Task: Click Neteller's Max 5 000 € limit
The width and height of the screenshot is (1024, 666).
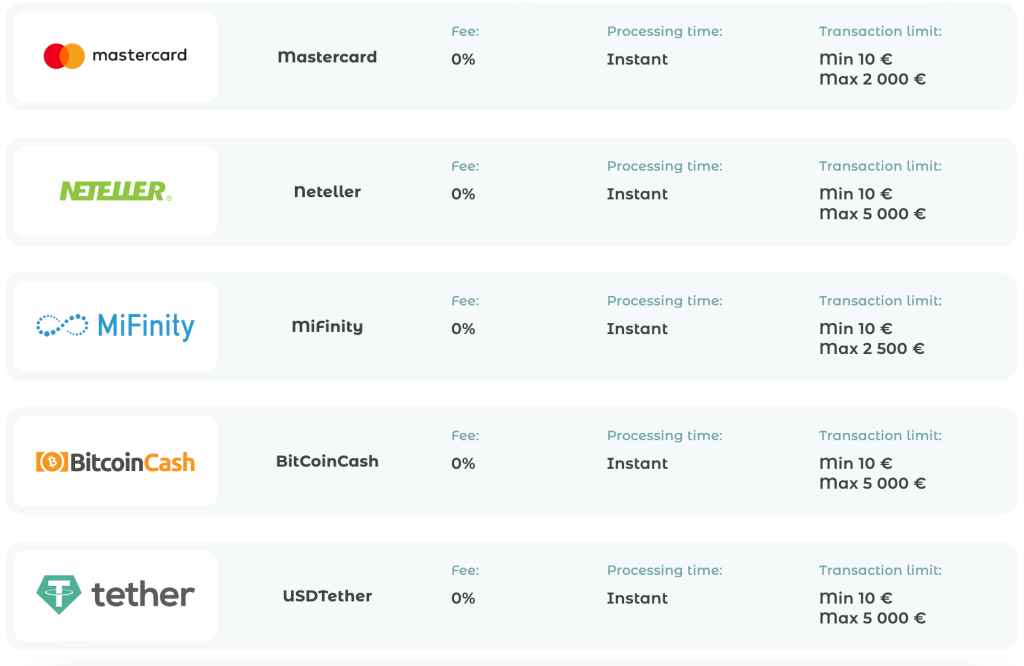Action: coord(872,214)
